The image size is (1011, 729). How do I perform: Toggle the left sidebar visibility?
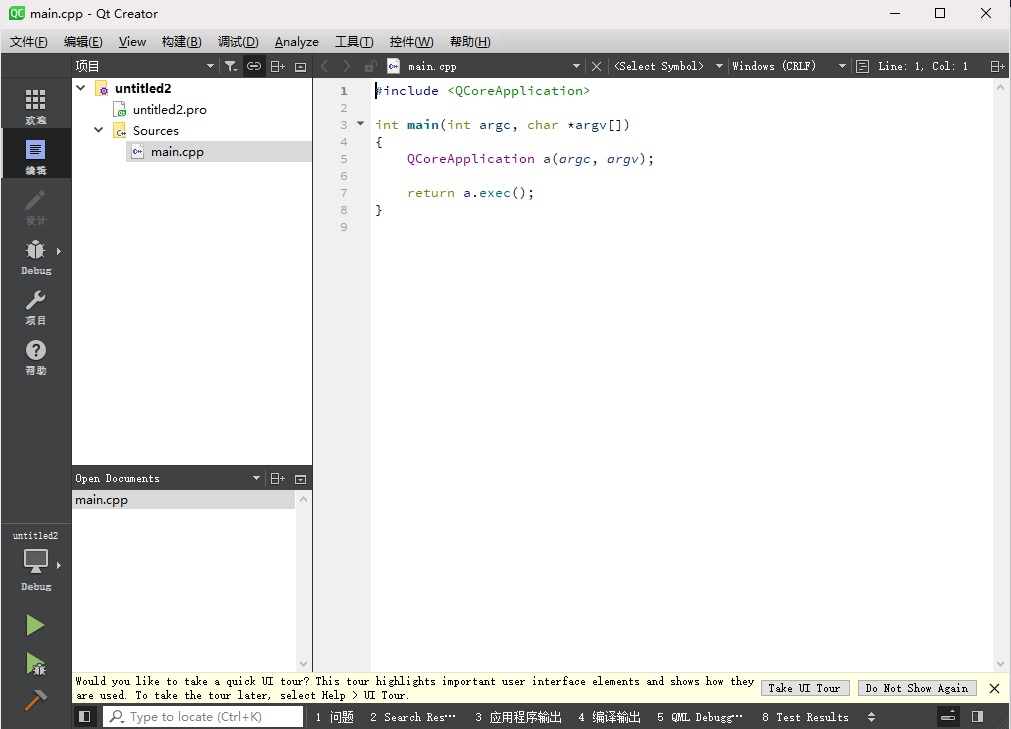pyautogui.click(x=84, y=717)
